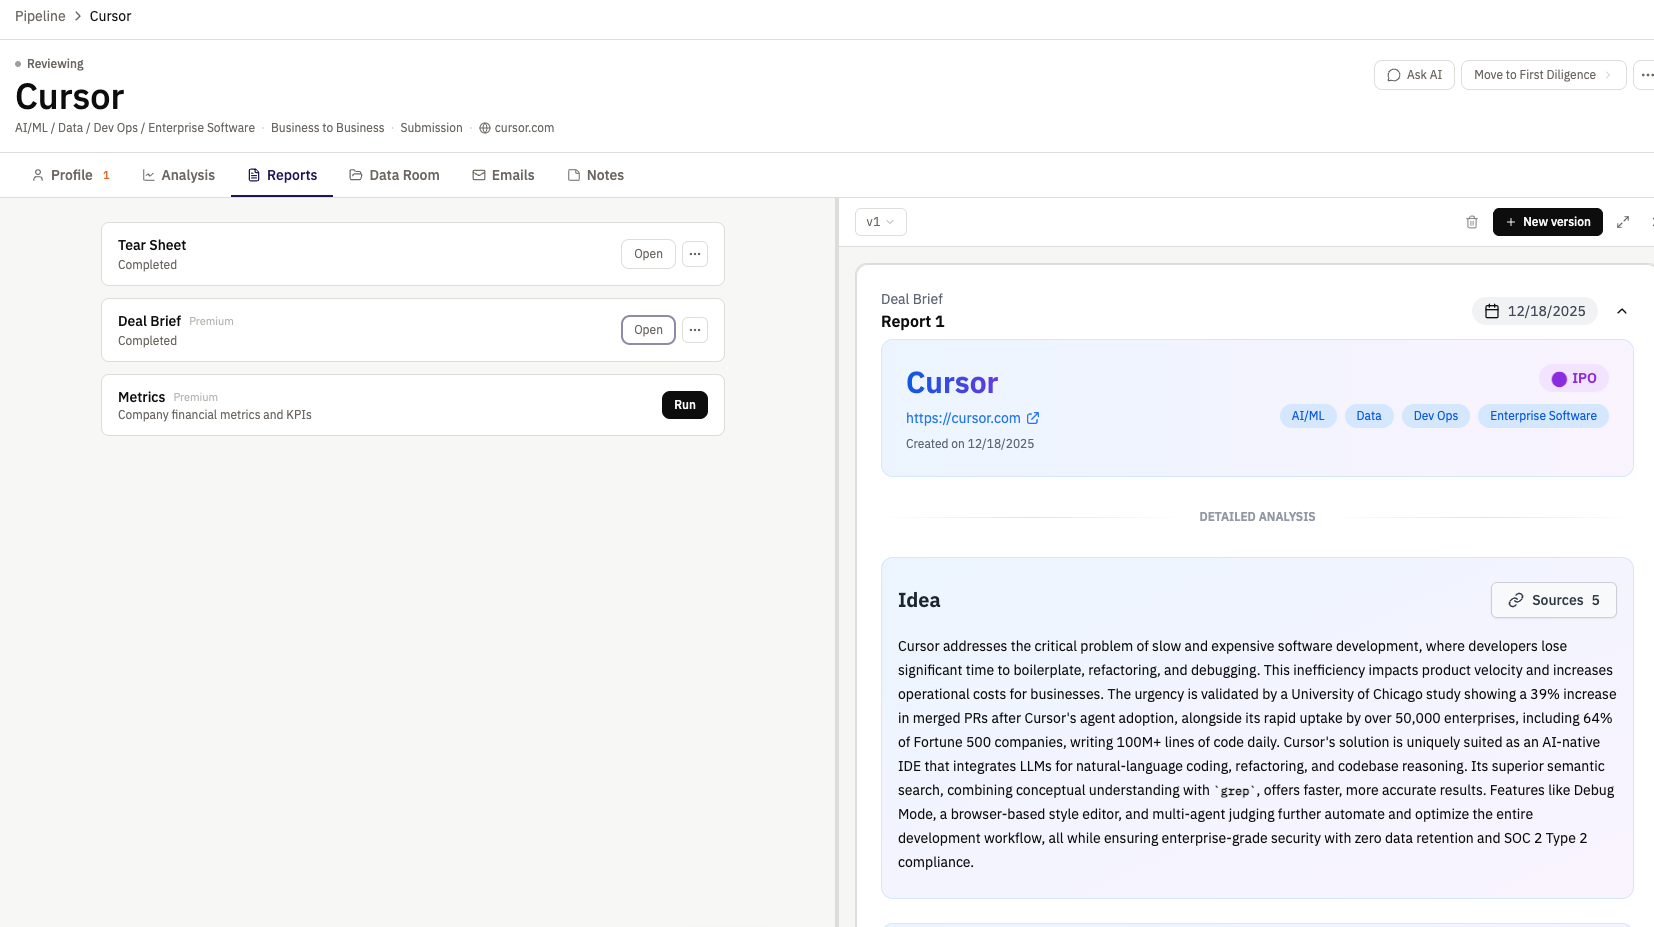View Sources 5 for Idea section
The height and width of the screenshot is (927, 1654).
coord(1553,600)
